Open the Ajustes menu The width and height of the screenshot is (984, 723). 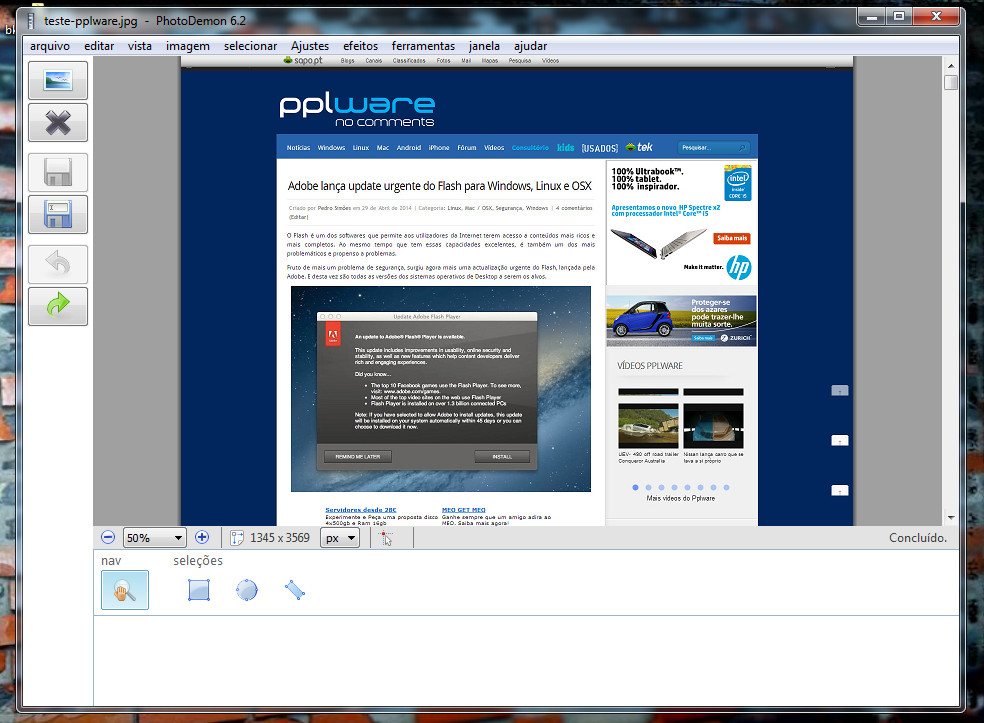[310, 46]
